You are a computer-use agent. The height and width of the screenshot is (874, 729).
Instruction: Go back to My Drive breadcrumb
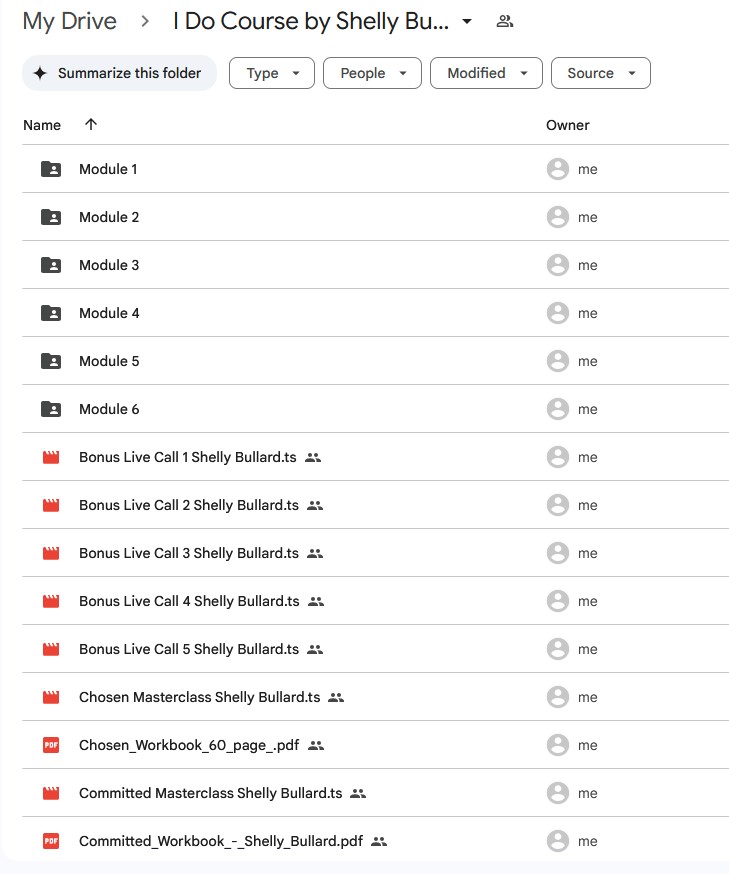point(70,21)
